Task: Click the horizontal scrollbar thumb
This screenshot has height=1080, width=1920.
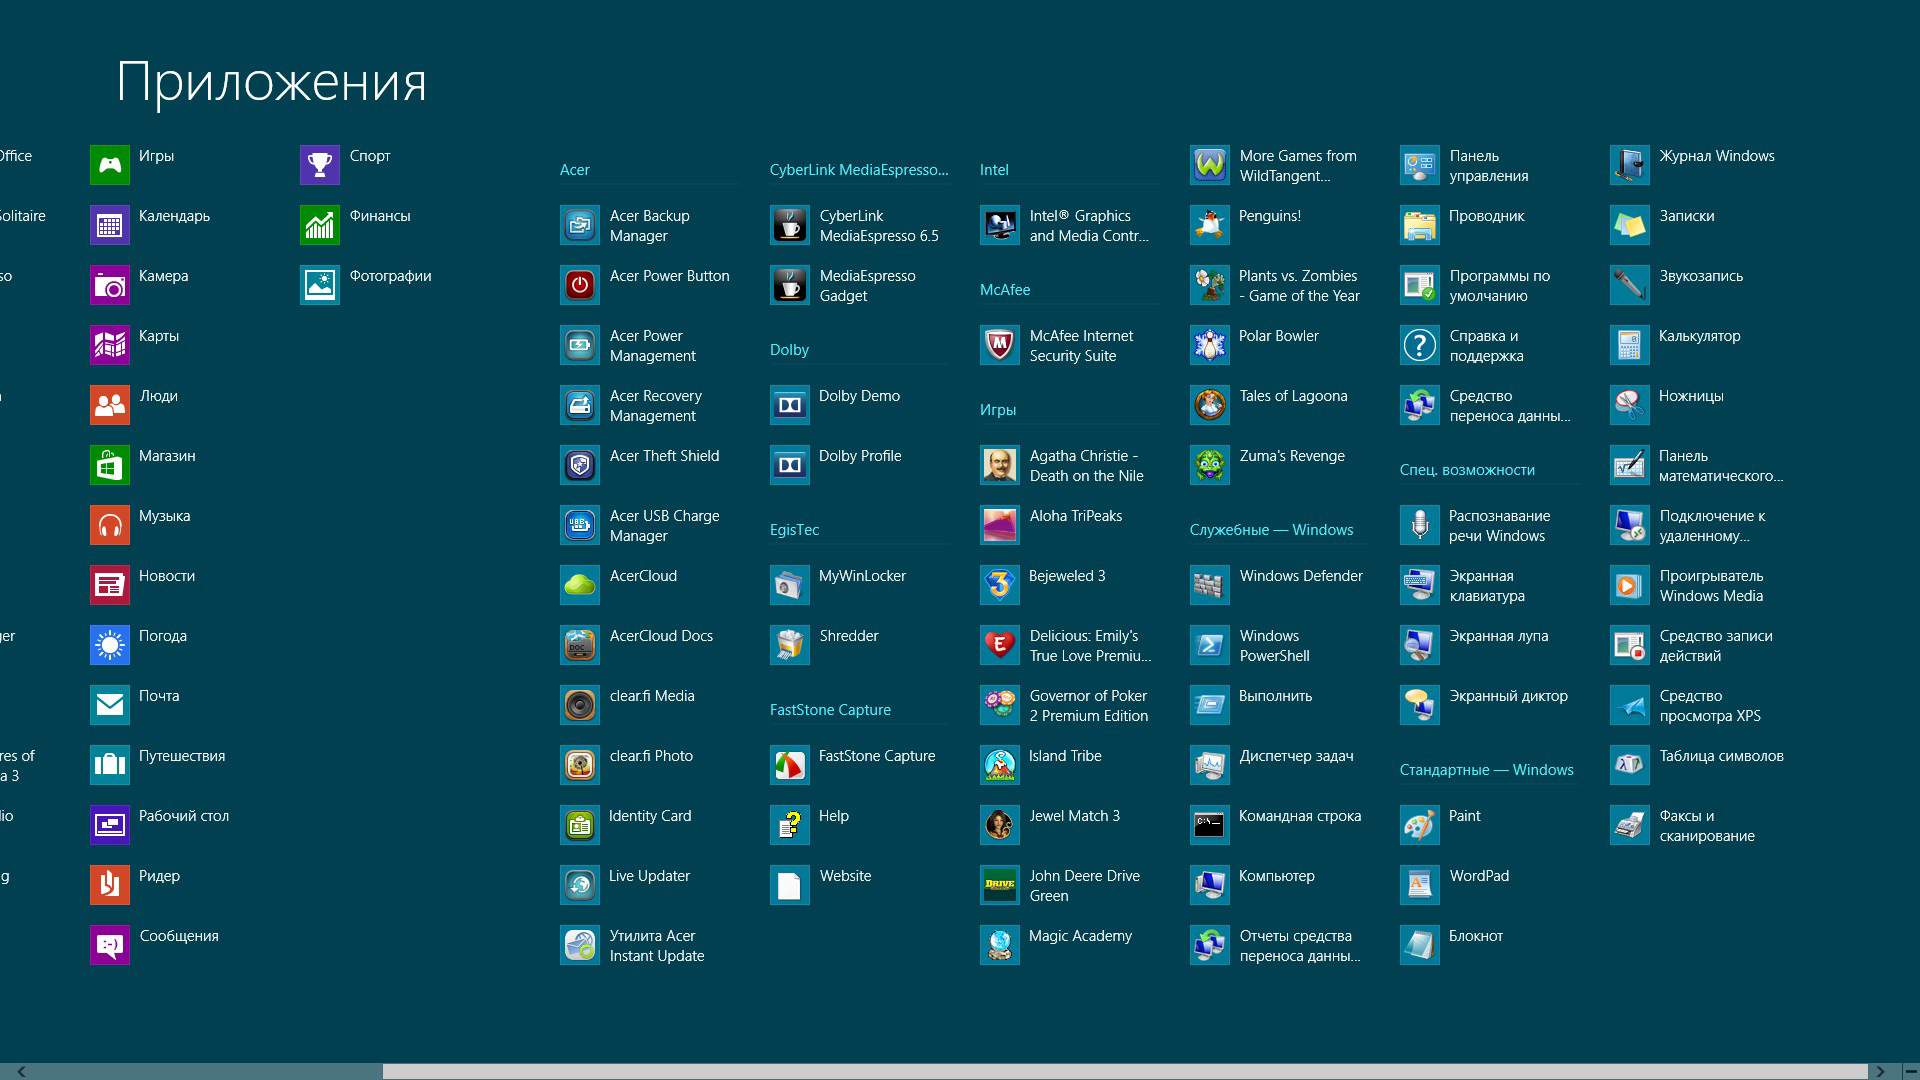Action: [1125, 1071]
